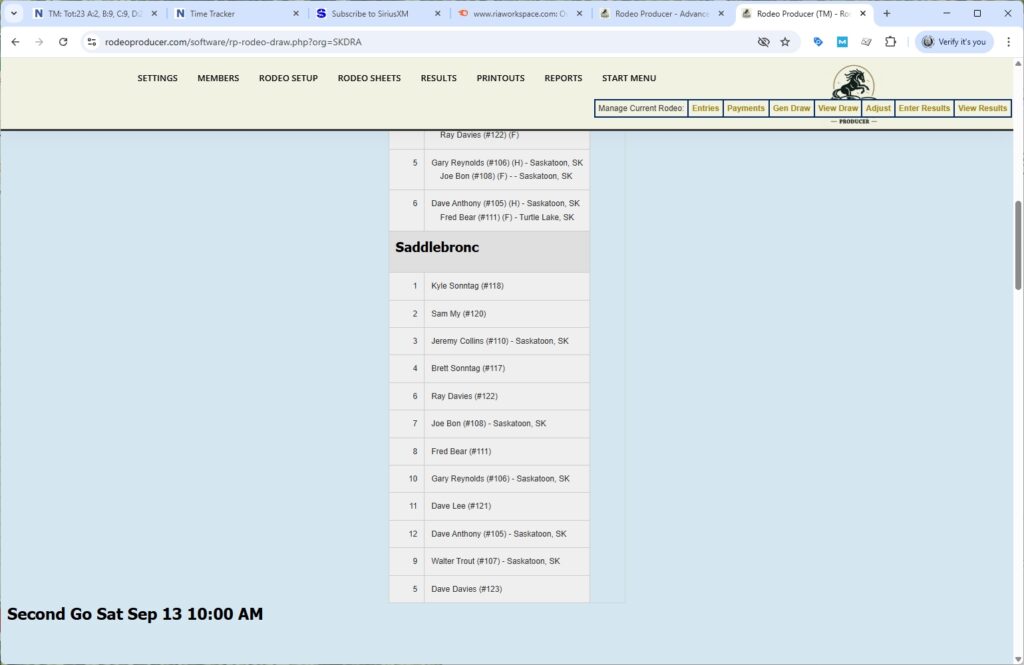Expand the tab search dropdown arrow
This screenshot has width=1024, height=665.
[14, 14]
